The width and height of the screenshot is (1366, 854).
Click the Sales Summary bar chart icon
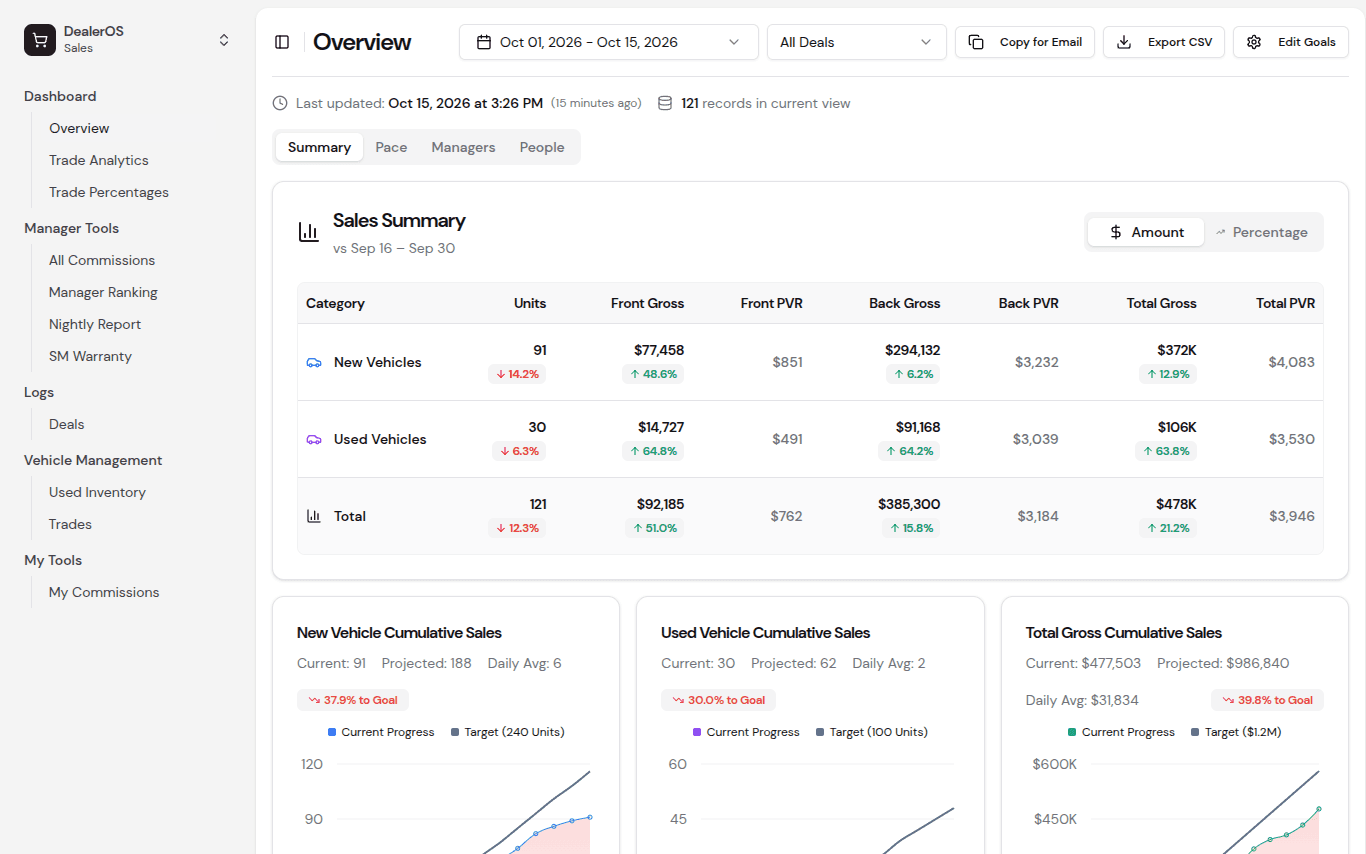click(x=309, y=232)
